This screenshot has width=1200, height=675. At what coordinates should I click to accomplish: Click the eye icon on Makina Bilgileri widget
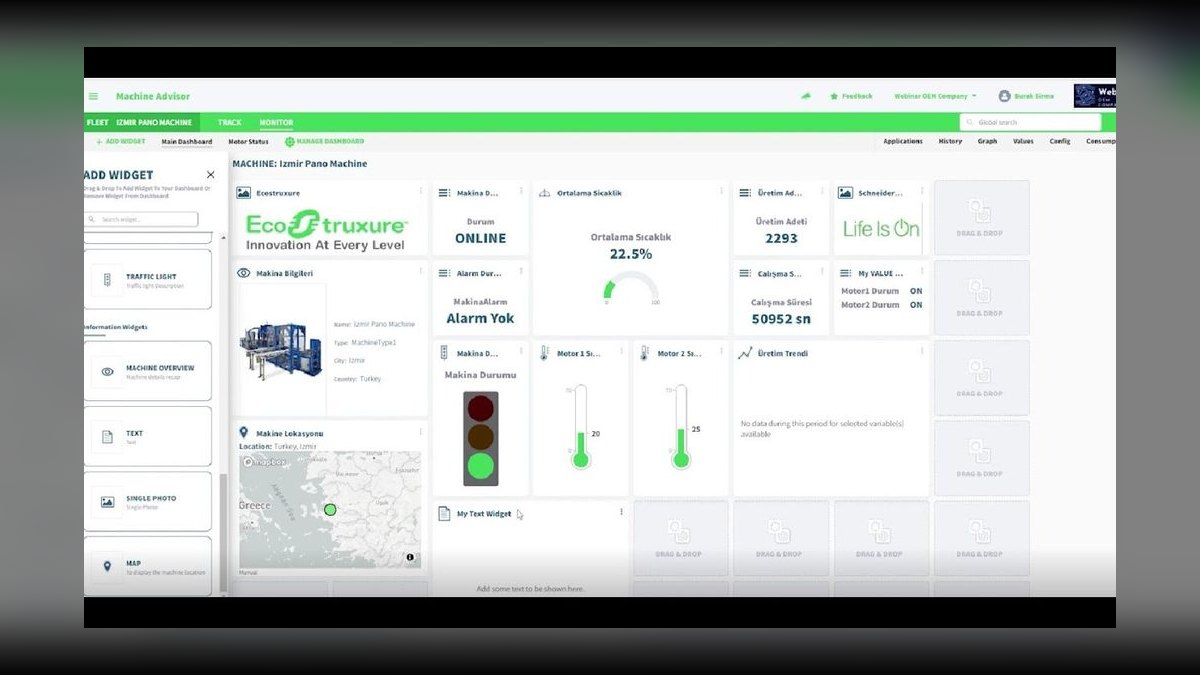pos(243,273)
